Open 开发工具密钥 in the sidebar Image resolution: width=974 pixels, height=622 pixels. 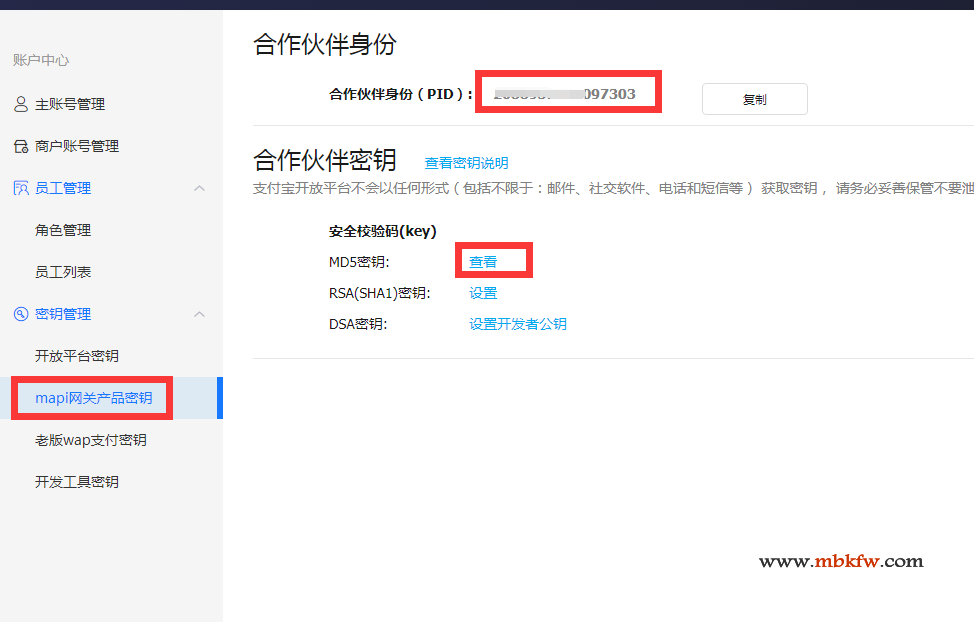[x=77, y=482]
